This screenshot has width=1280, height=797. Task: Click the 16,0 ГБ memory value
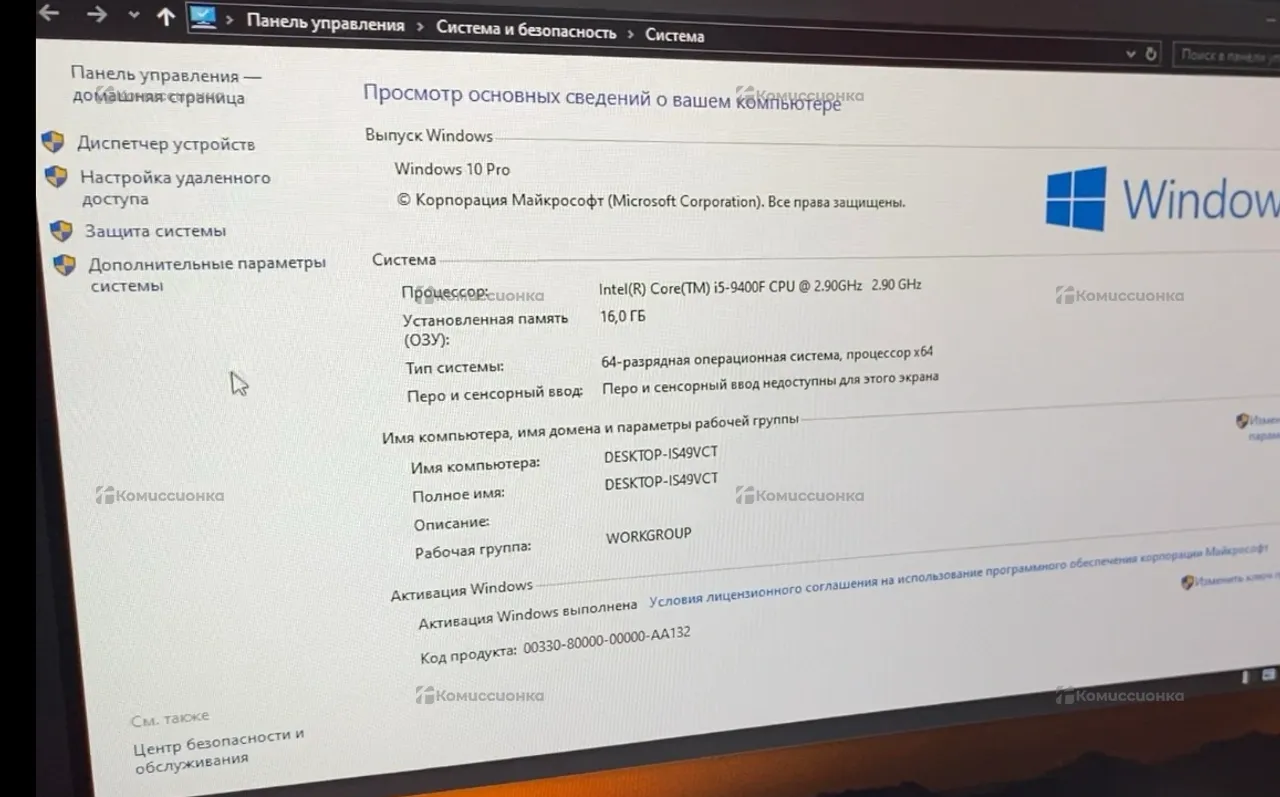[623, 317]
